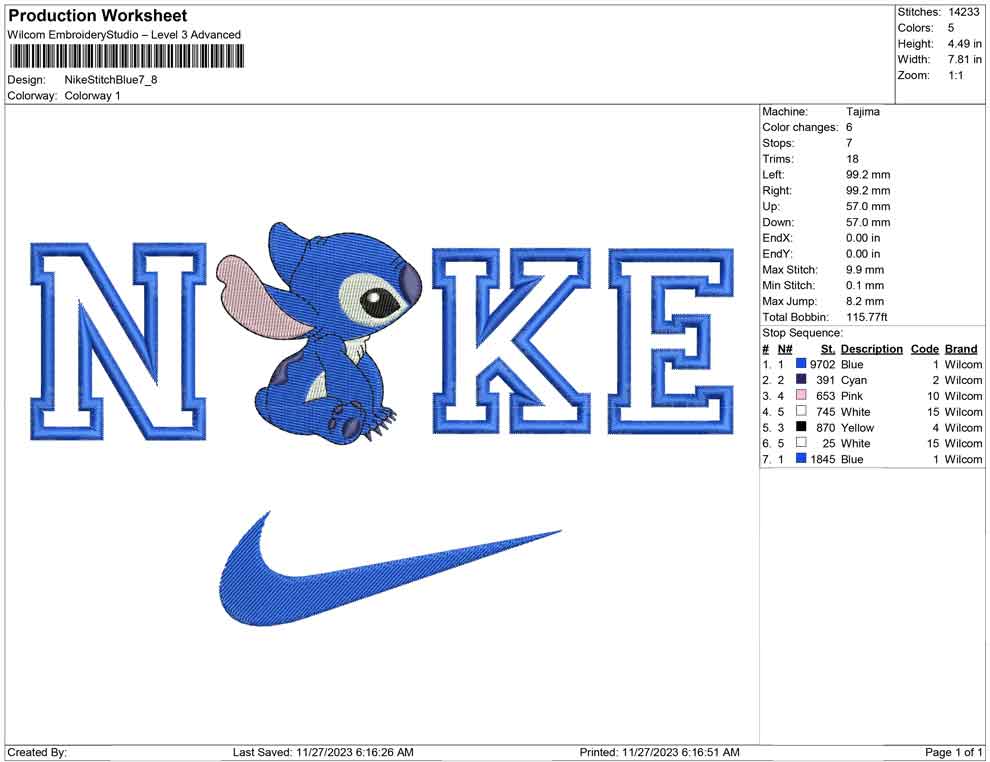Click the 'Code' column header
The width and height of the screenshot is (990, 762).
click(925, 348)
